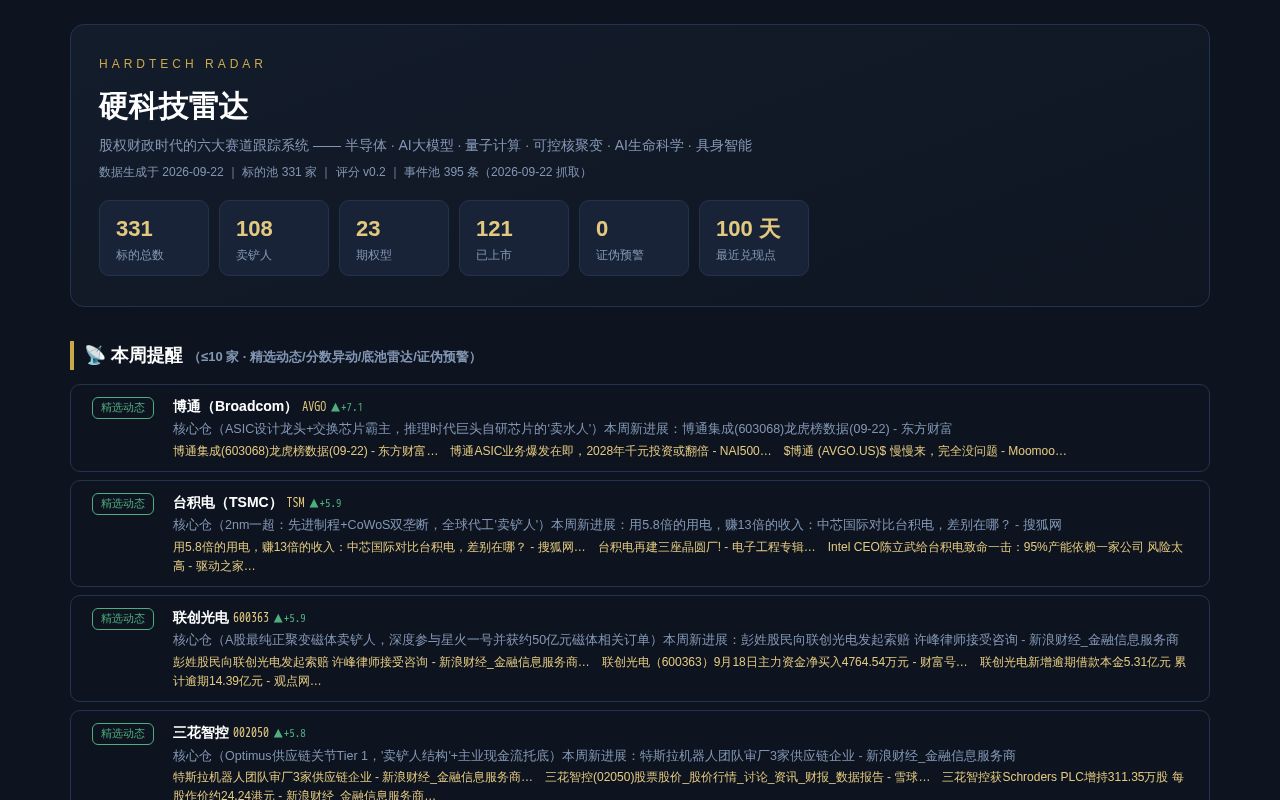Click the 股权财政时代的六大赛道 subtitle
The height and width of the screenshot is (800, 1280).
pyautogui.click(x=425, y=145)
